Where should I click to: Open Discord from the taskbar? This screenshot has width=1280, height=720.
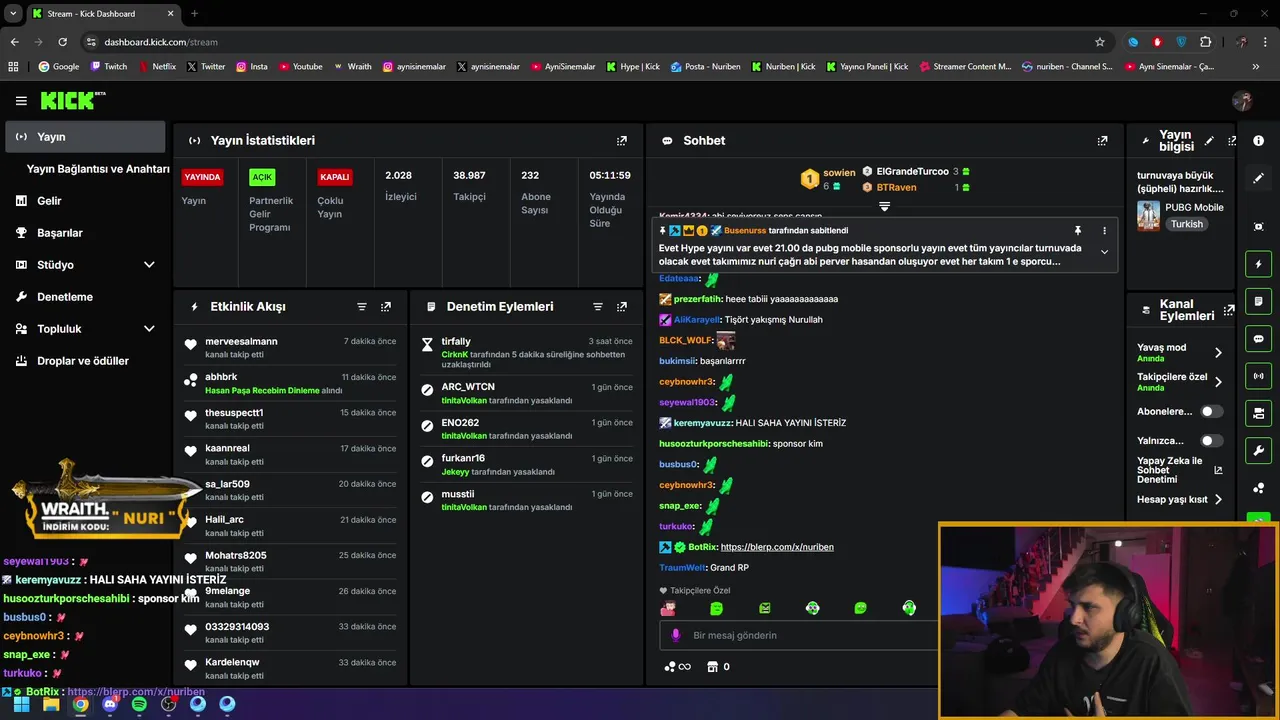click(110, 704)
